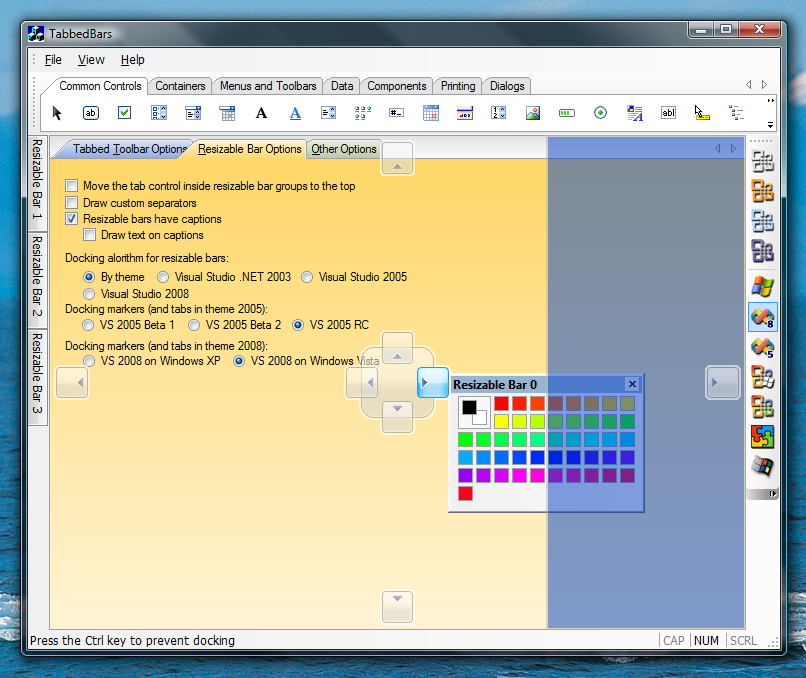The width and height of the screenshot is (806, 678).
Task: Choose the ListView control icon
Action: click(x=363, y=113)
